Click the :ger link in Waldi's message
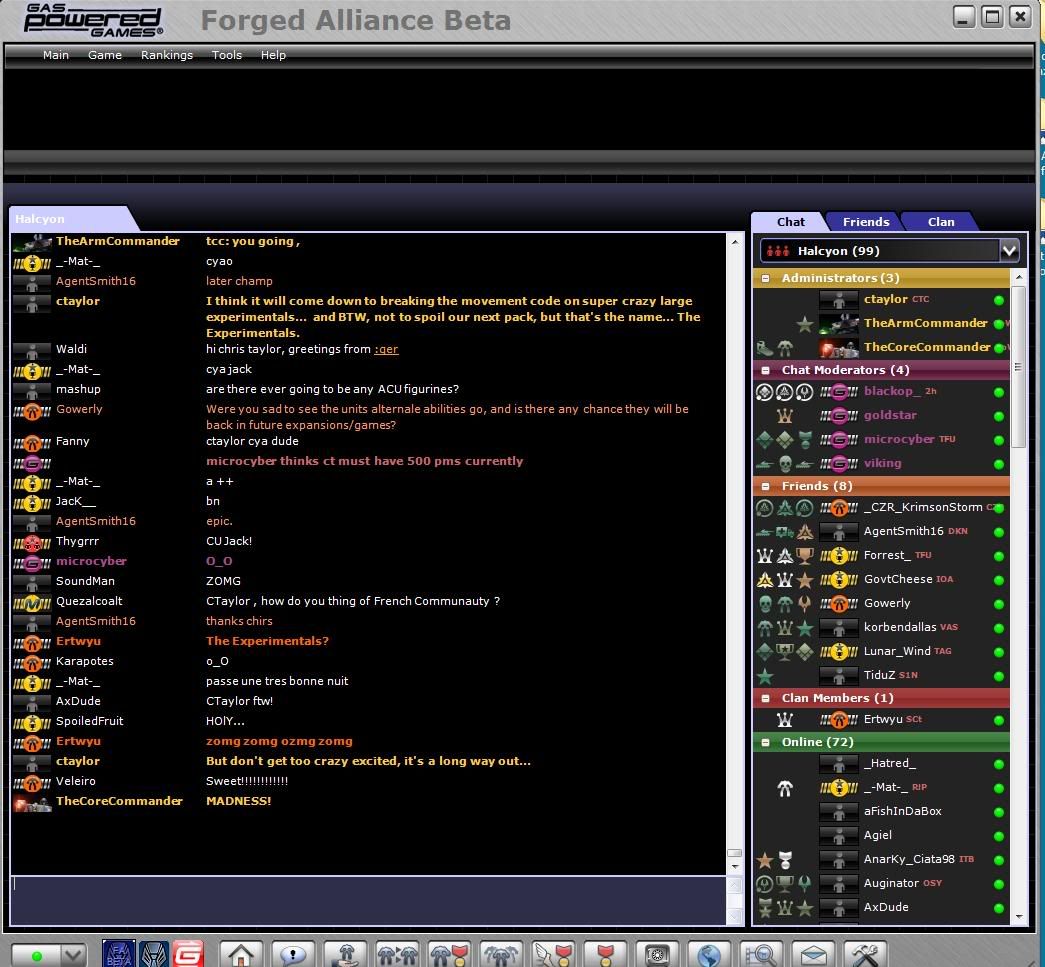Image resolution: width=1045 pixels, height=967 pixels. click(386, 349)
